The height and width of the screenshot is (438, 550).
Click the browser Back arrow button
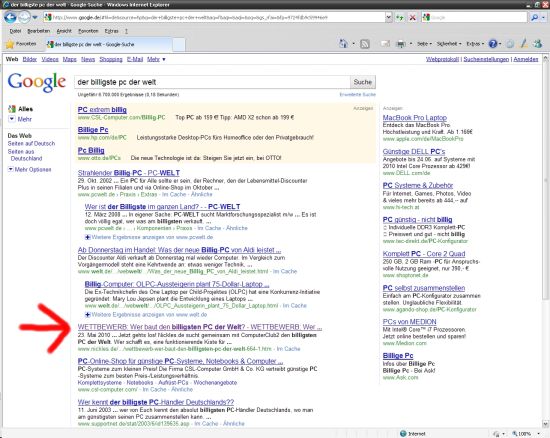click(10, 17)
